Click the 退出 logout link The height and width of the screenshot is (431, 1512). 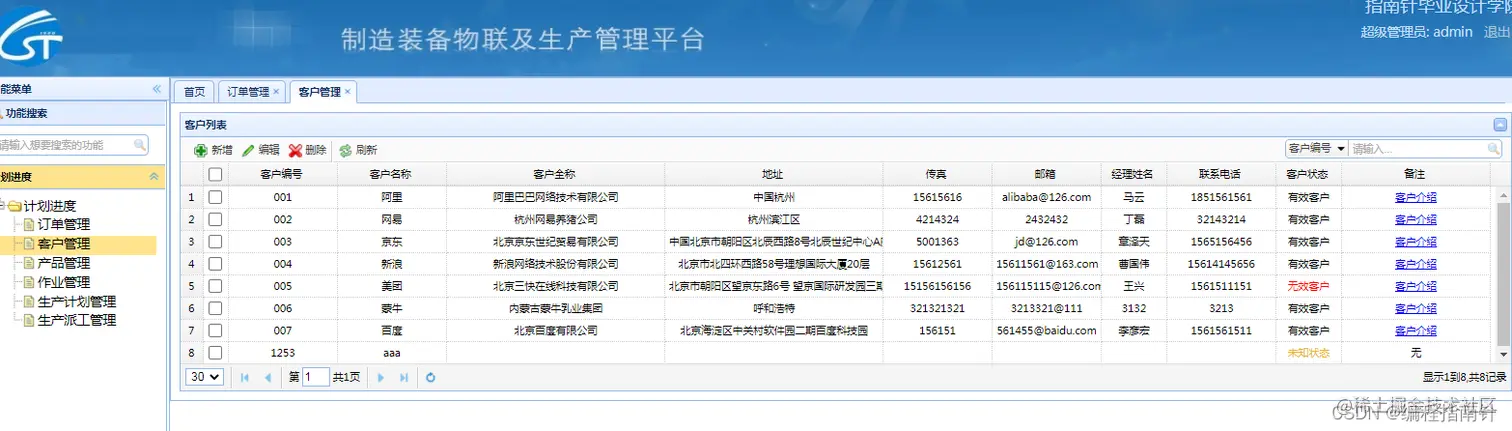(1497, 32)
